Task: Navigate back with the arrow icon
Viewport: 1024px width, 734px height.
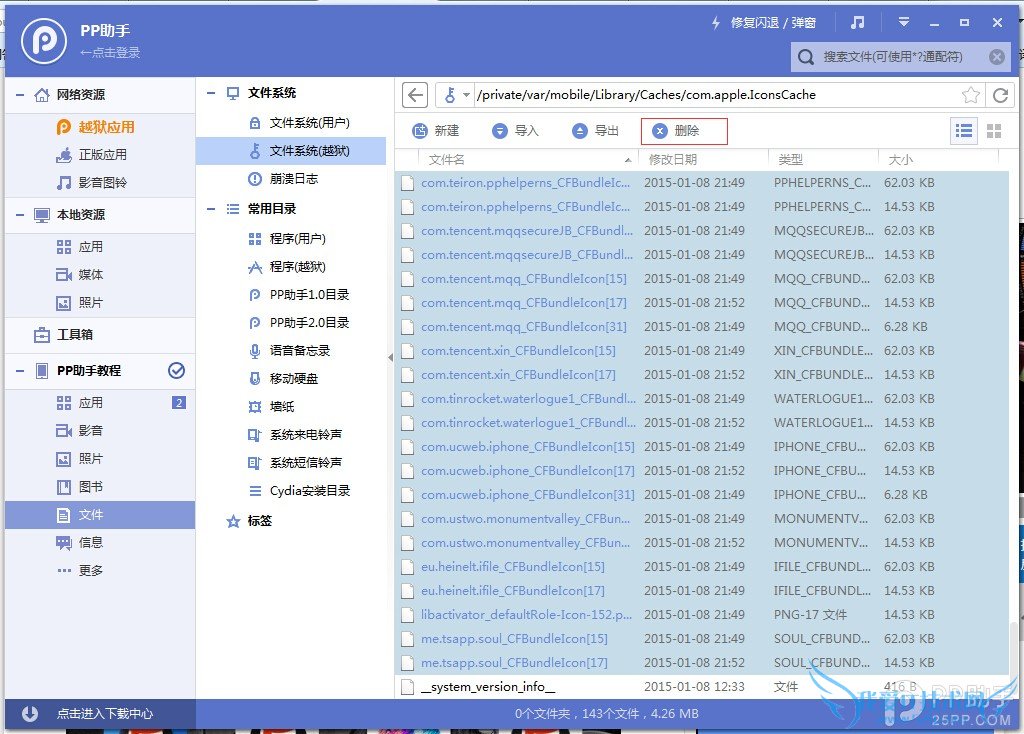Action: point(415,94)
